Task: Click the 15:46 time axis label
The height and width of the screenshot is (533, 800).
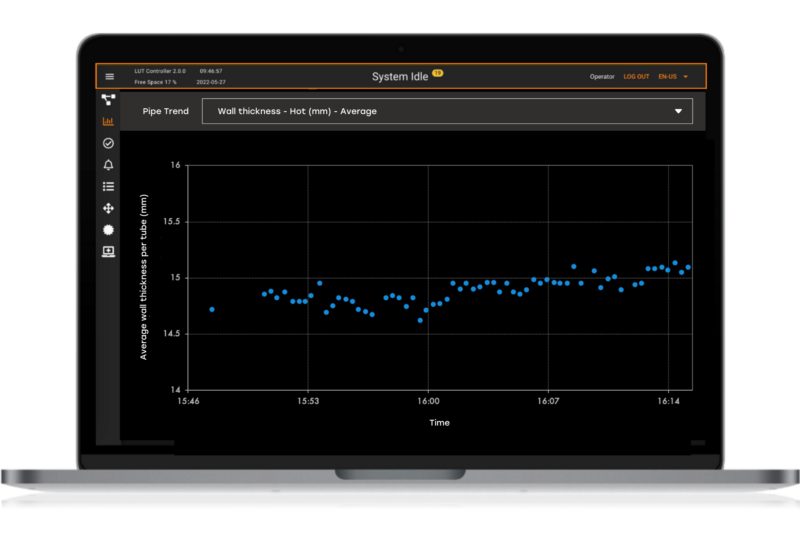Action: pyautogui.click(x=188, y=401)
